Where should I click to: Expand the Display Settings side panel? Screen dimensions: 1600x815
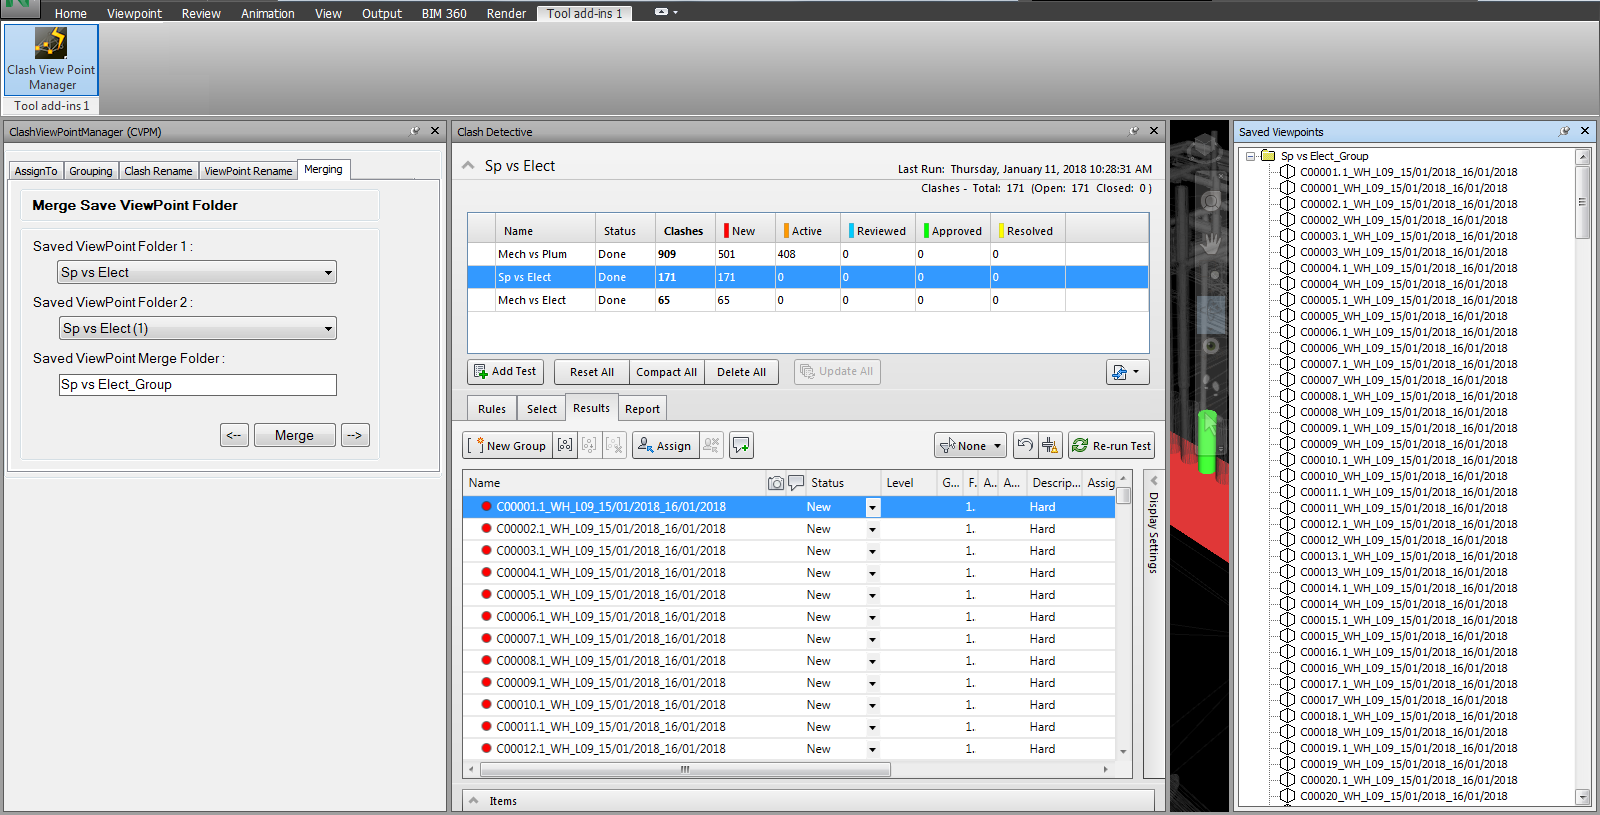pyautogui.click(x=1153, y=481)
